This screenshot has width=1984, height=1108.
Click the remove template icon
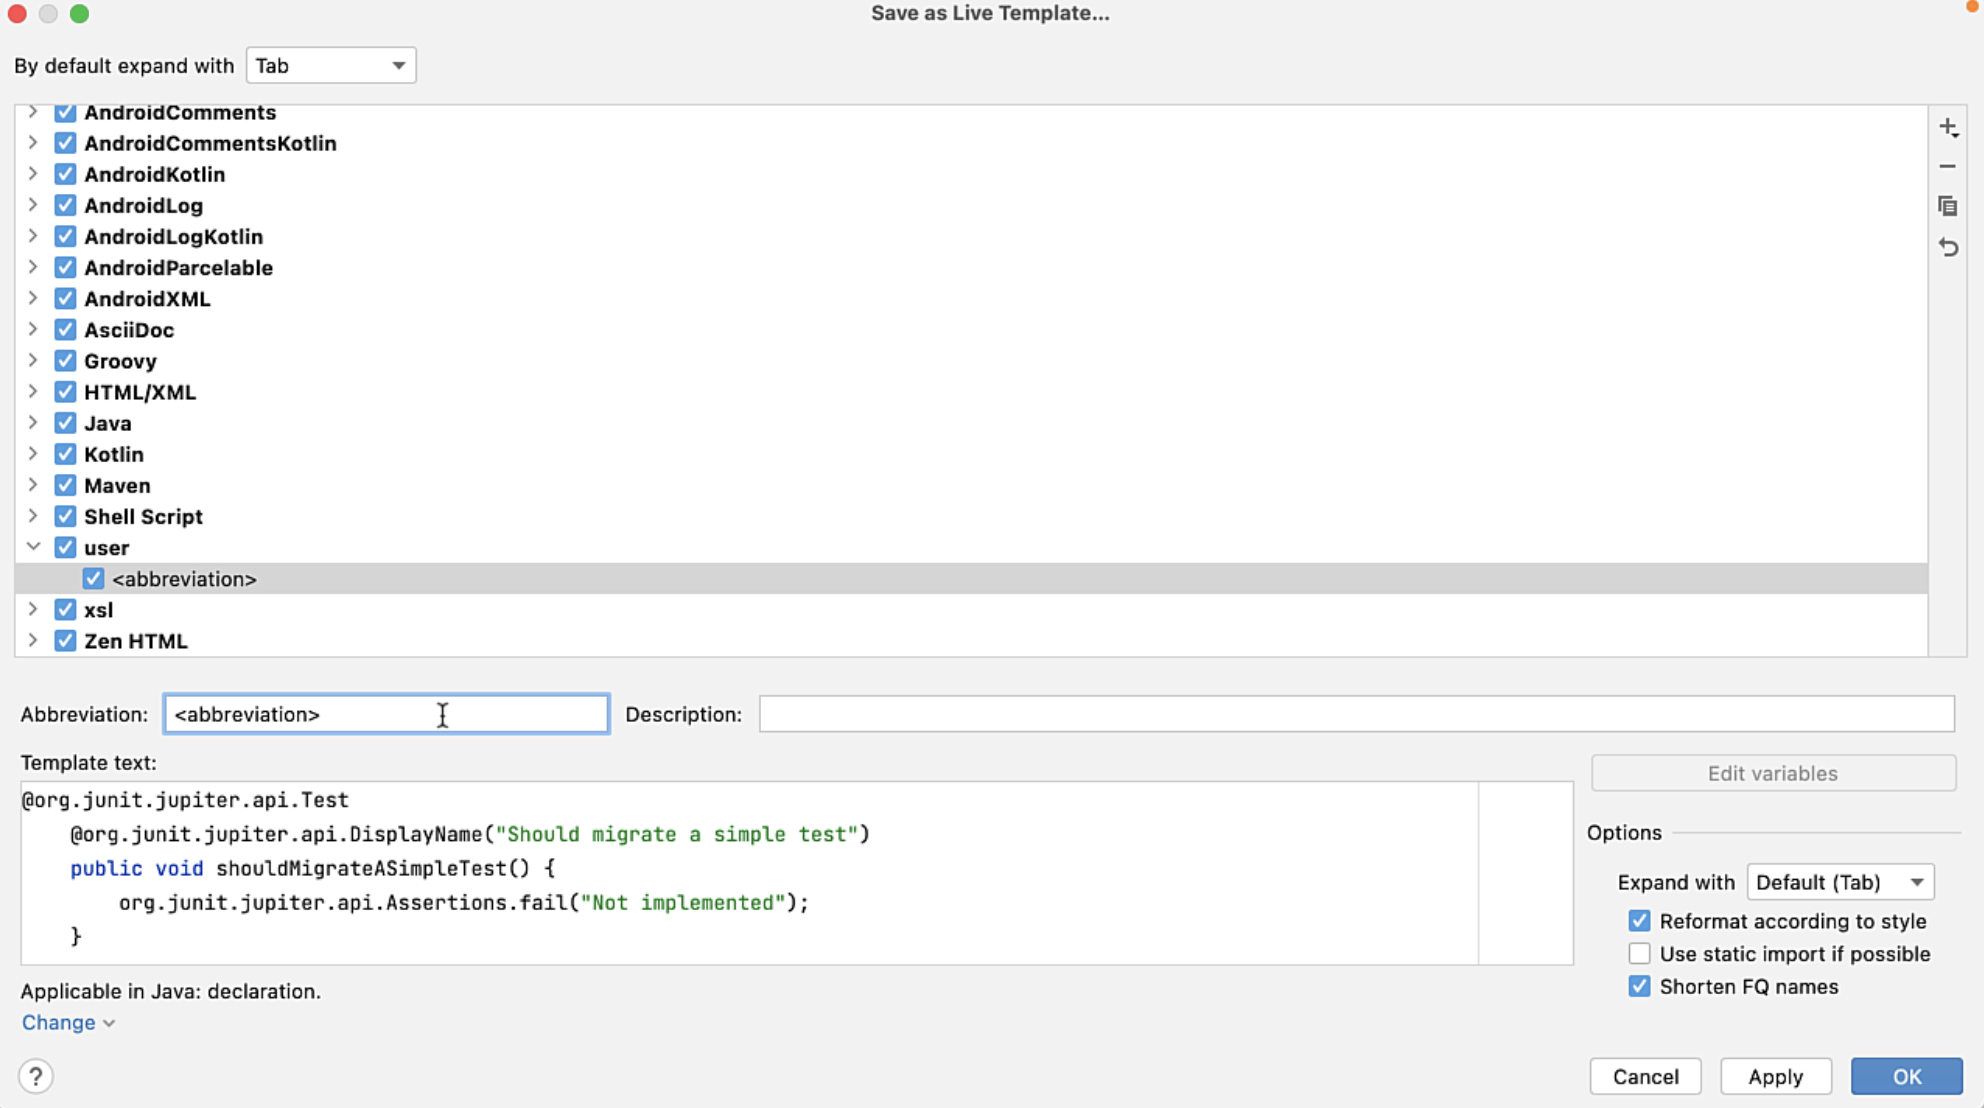[1950, 166]
